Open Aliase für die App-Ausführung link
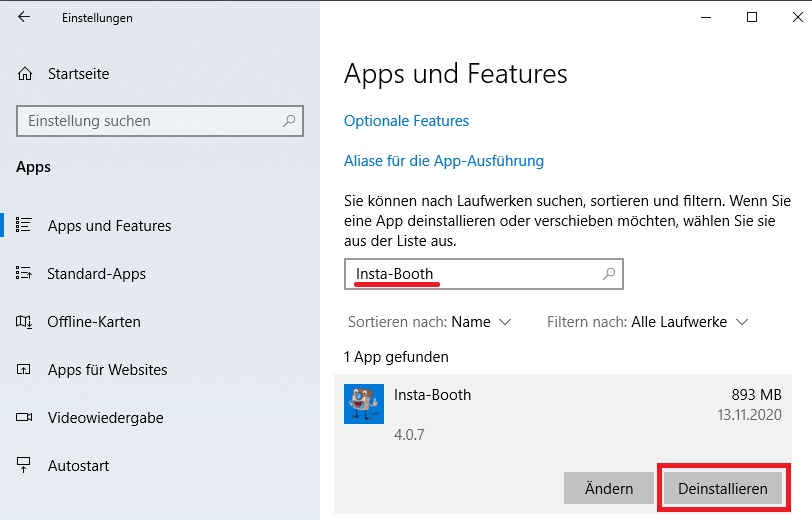This screenshot has width=812, height=520. pyautogui.click(x=444, y=161)
